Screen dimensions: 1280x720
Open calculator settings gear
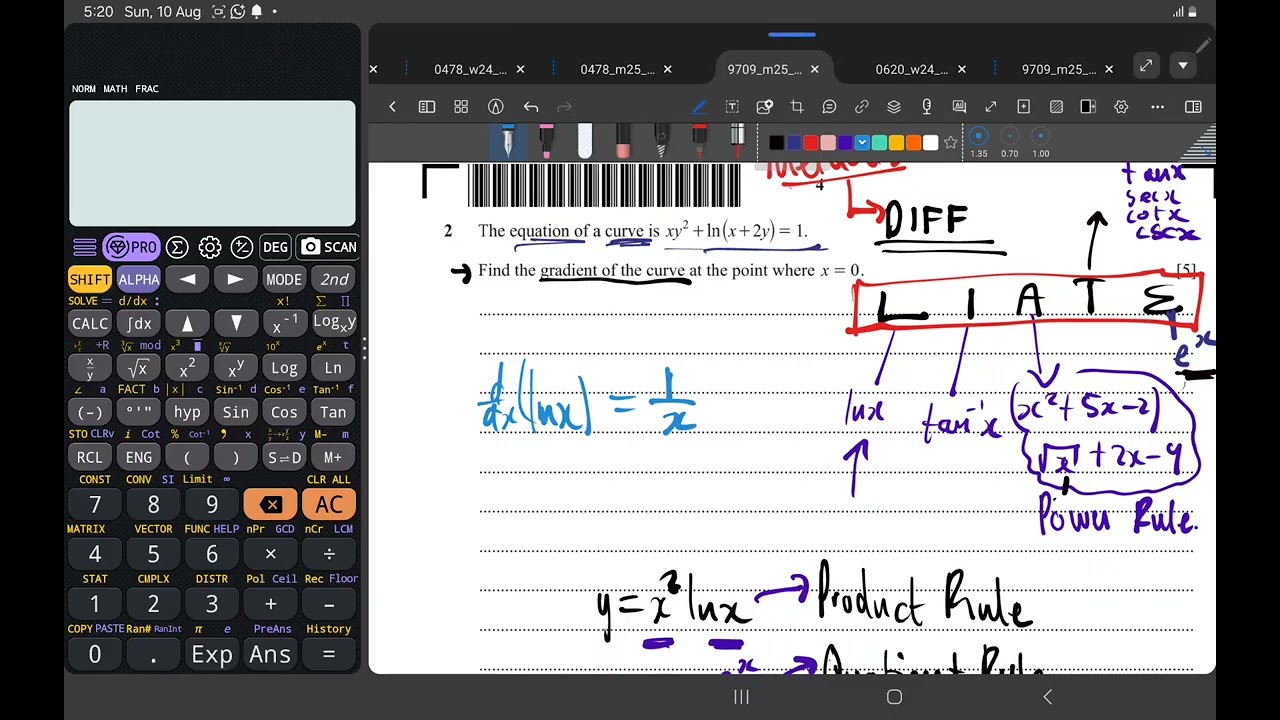click(x=209, y=247)
